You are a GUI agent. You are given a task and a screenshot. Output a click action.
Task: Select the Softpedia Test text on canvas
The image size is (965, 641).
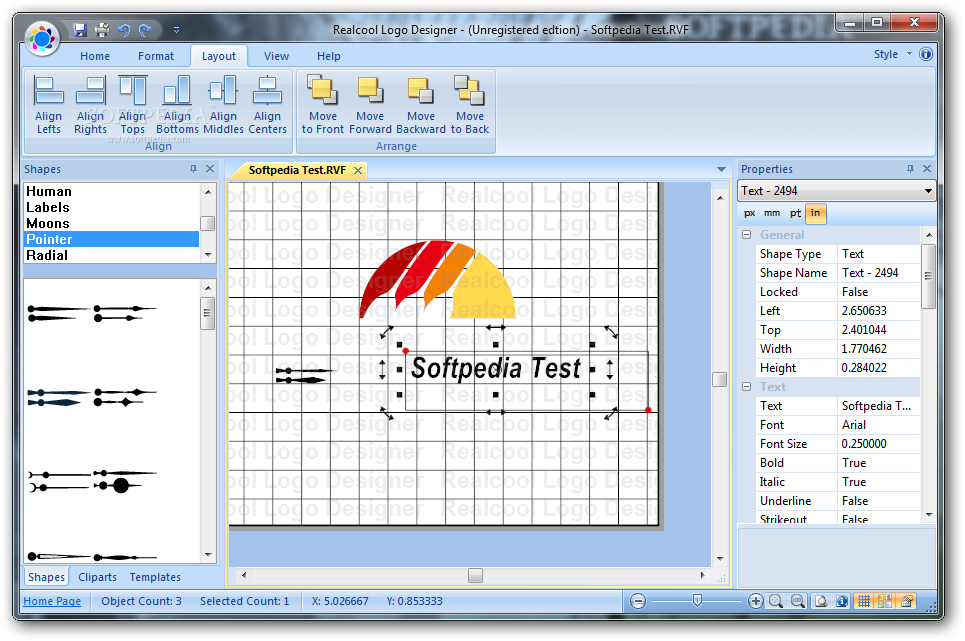click(495, 368)
